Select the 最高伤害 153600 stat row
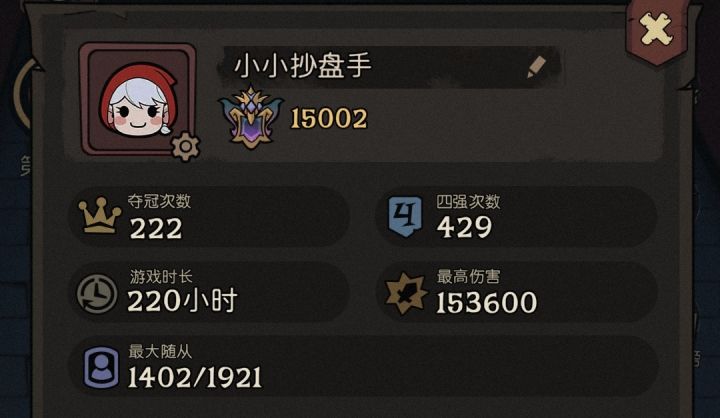The height and width of the screenshot is (418, 720). 516,292
